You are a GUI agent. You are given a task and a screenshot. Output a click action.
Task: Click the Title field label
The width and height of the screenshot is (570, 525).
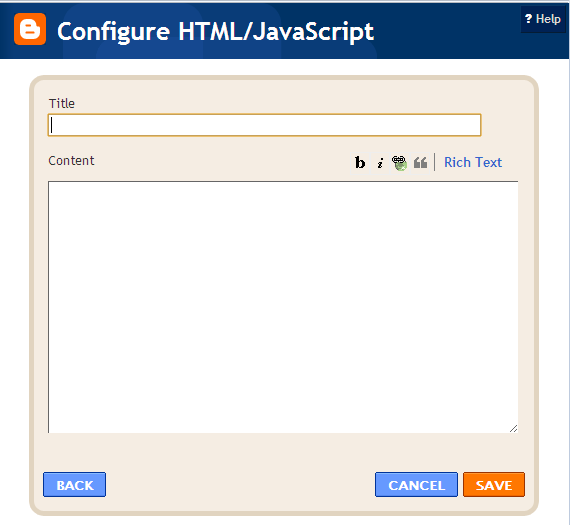pyautogui.click(x=62, y=103)
